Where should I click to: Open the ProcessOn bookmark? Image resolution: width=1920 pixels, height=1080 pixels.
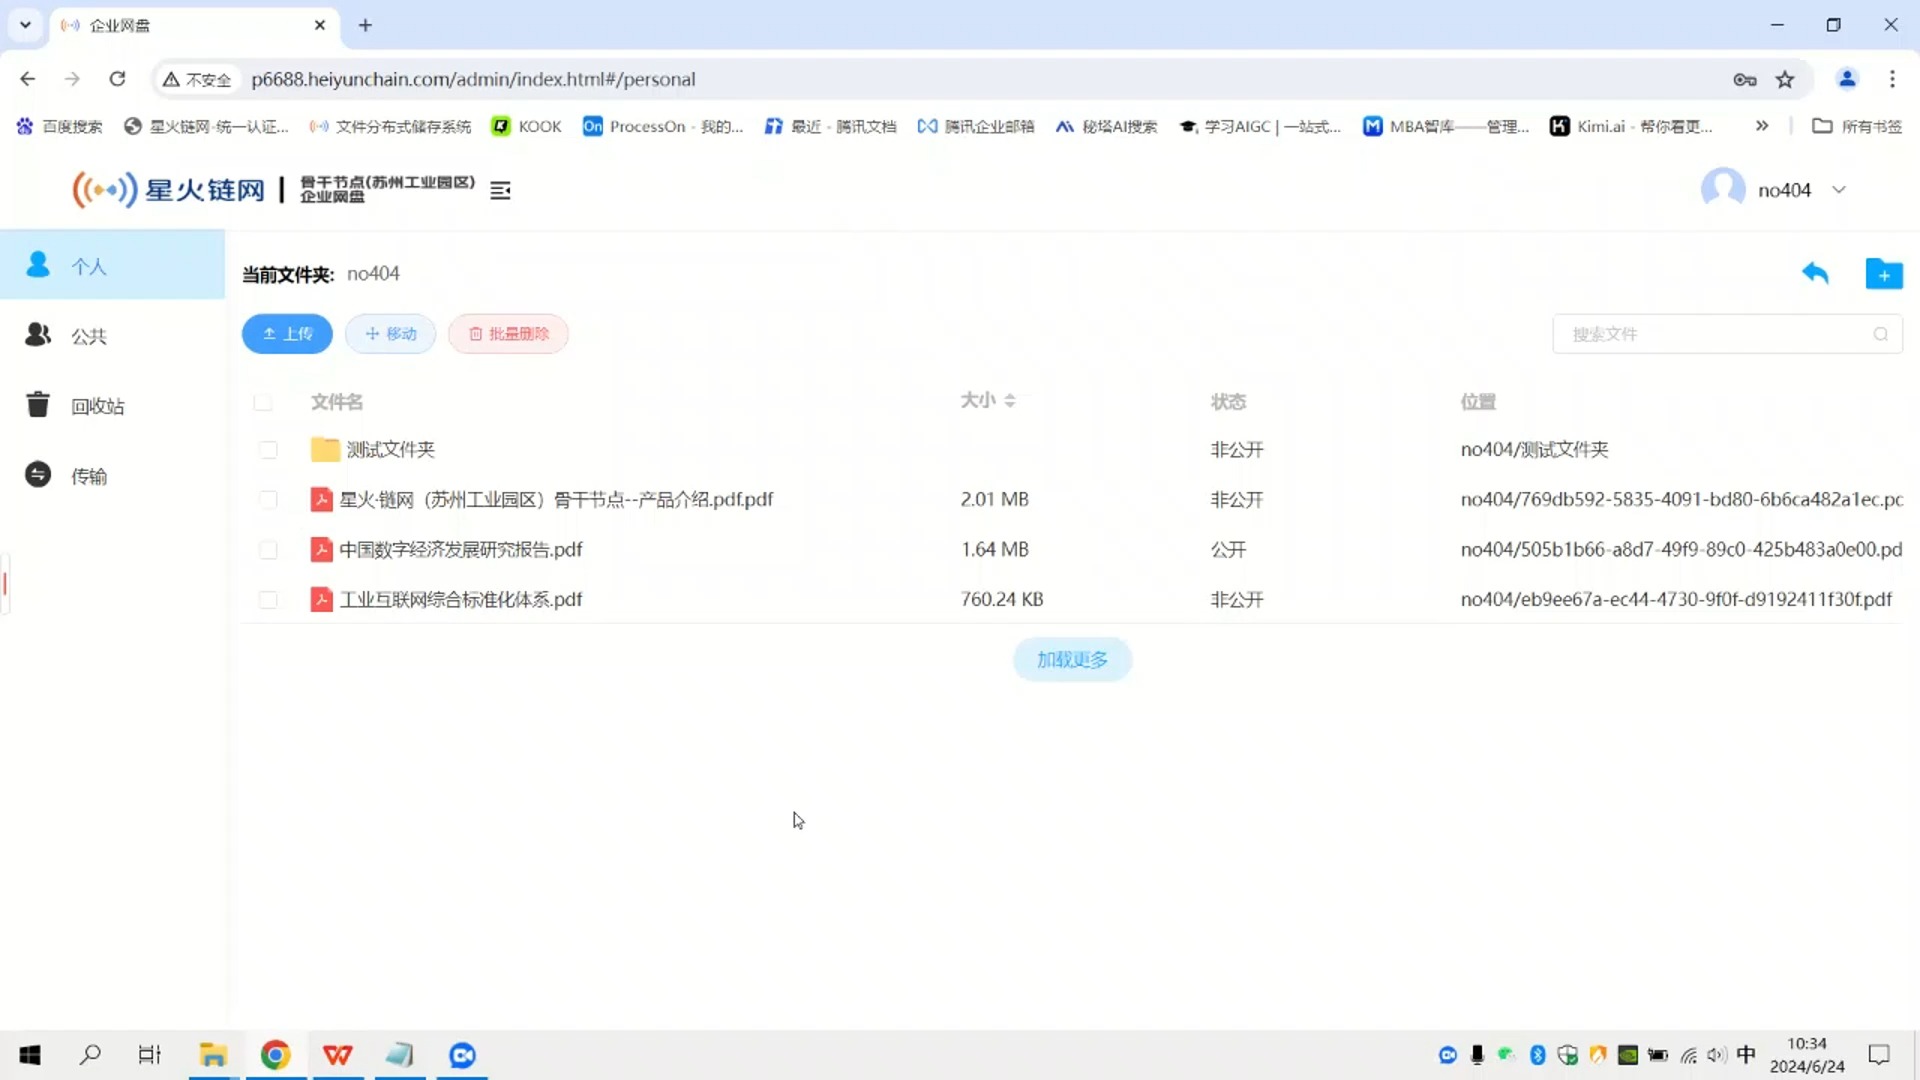[663, 126]
